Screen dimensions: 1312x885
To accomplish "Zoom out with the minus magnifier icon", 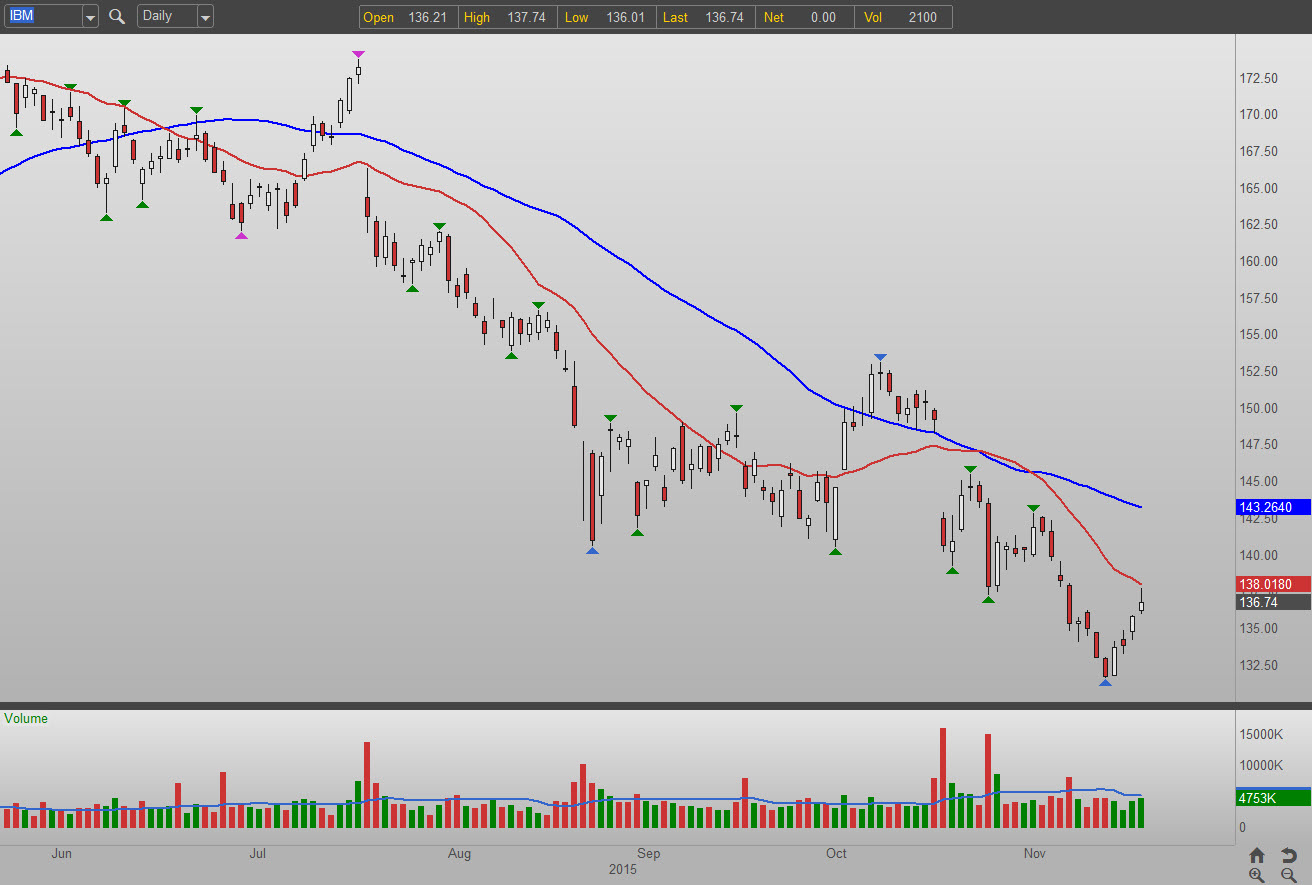I will (1289, 875).
